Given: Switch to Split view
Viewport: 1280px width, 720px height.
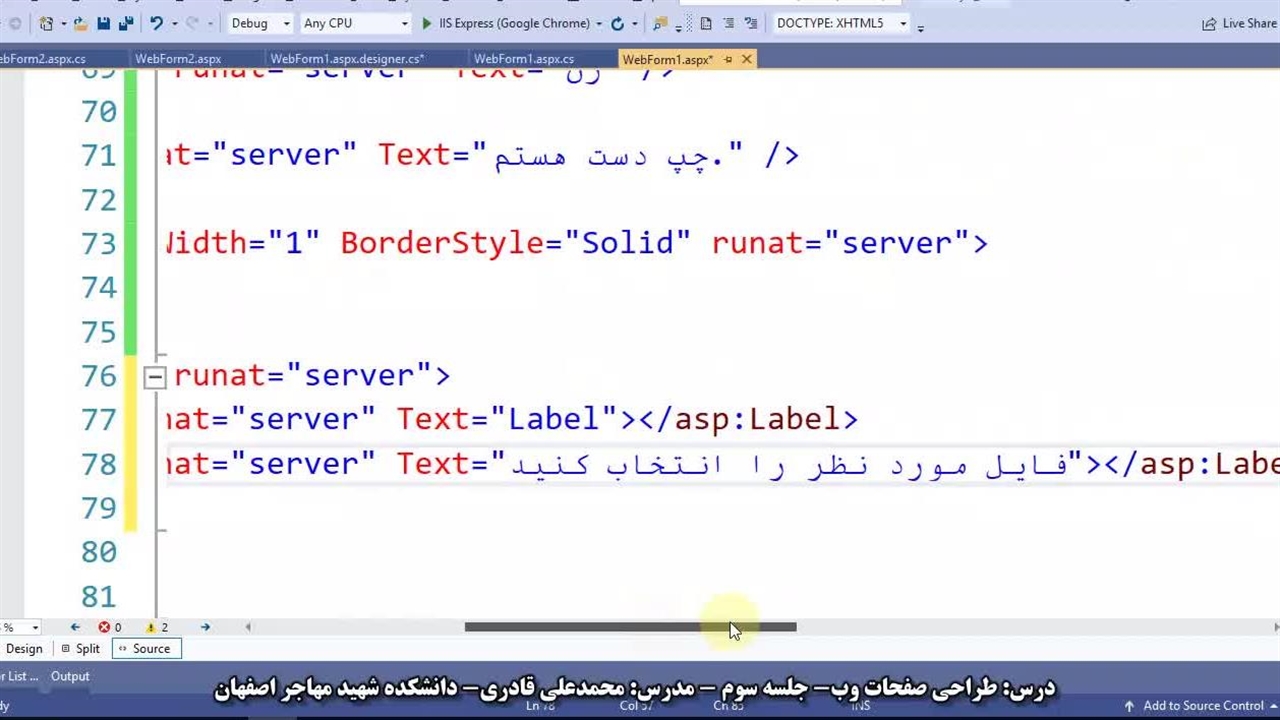Looking at the screenshot, I should coord(80,649).
